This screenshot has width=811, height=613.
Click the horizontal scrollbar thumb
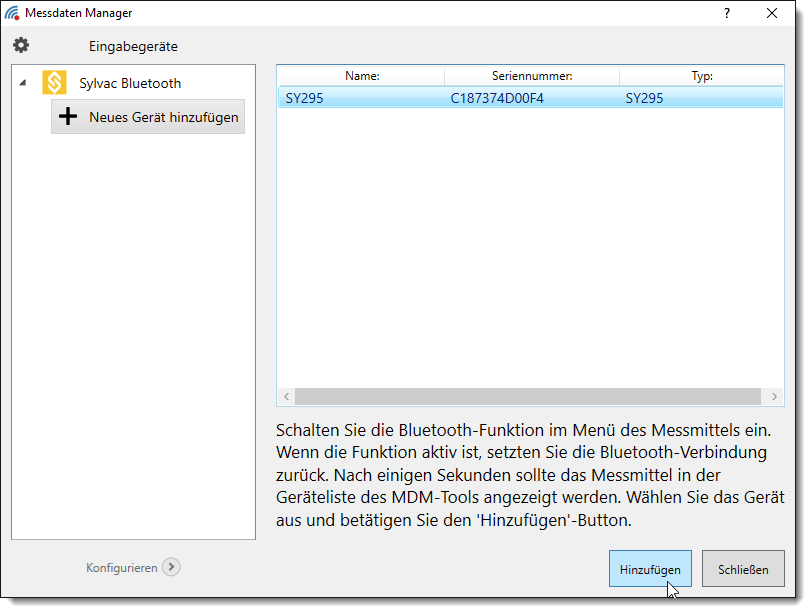pyautogui.click(x=530, y=396)
